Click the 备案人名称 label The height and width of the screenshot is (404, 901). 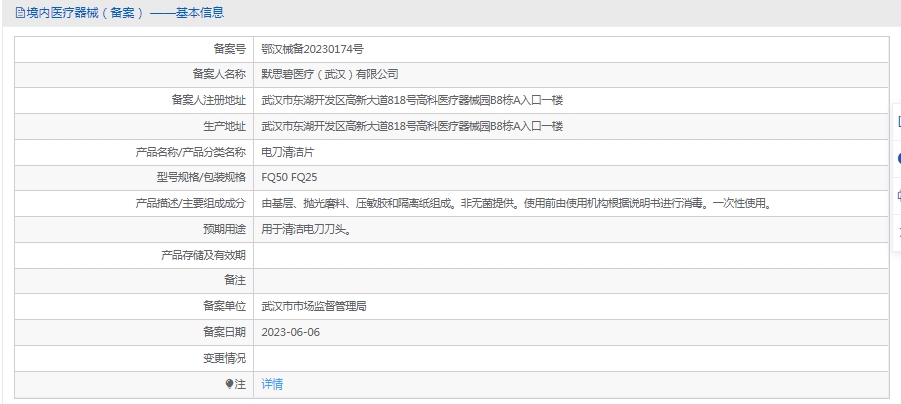tap(219, 75)
